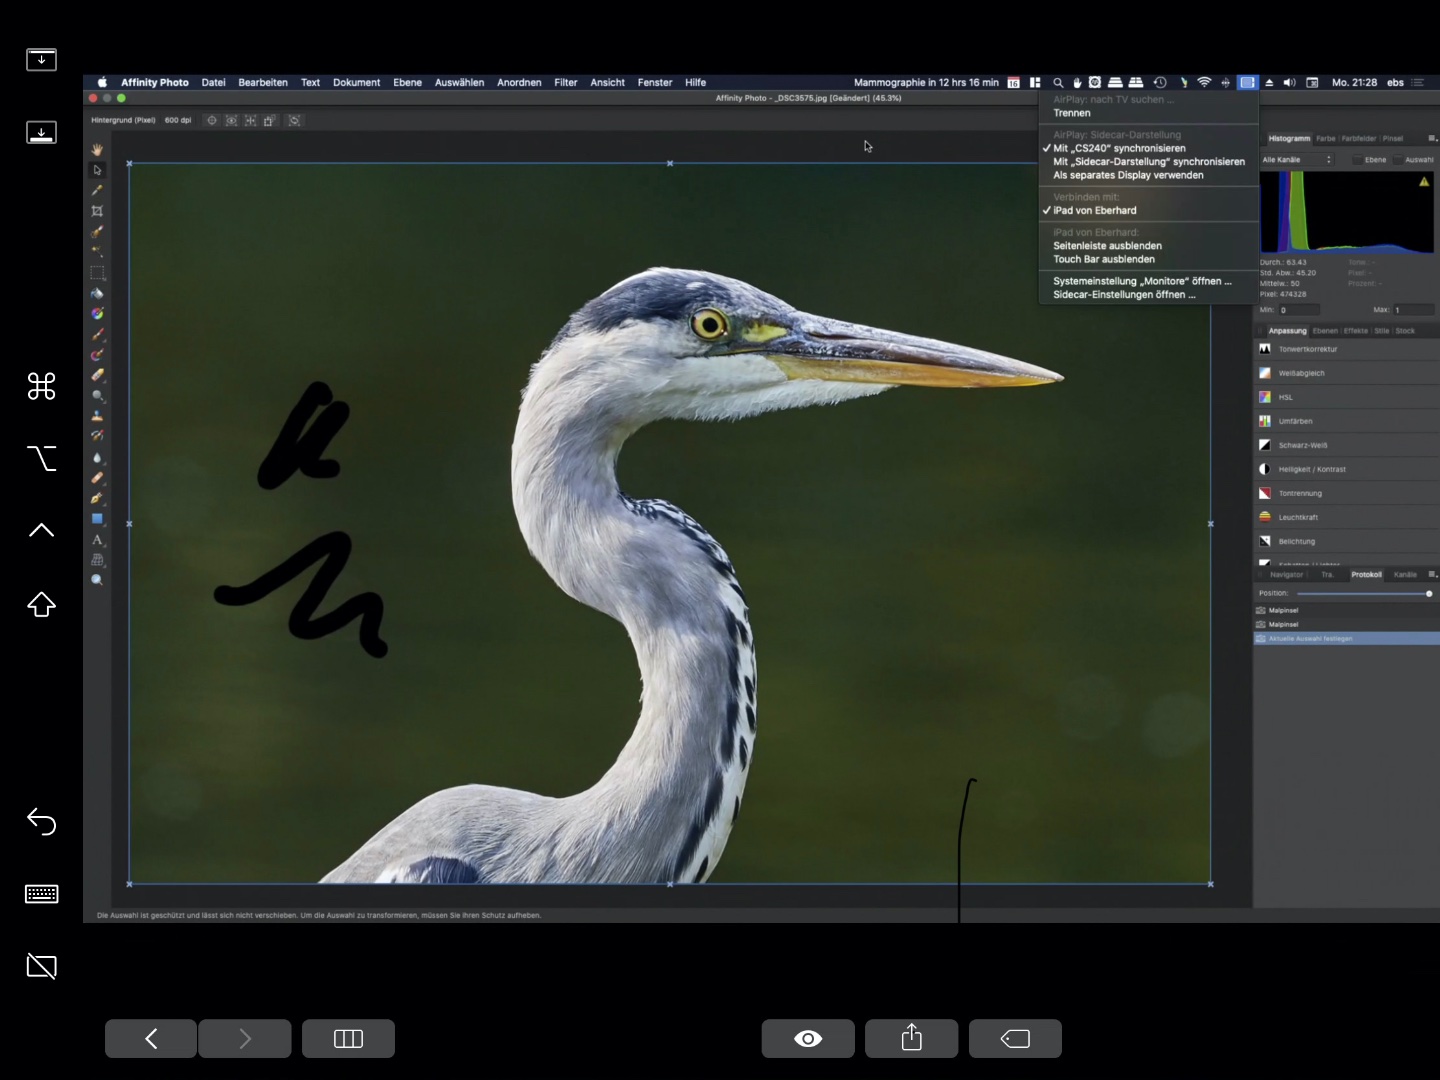This screenshot has height=1080, width=1440.
Task: Click "Seitenleiste ausblenden" in Sidecar menu
Action: [1107, 246]
